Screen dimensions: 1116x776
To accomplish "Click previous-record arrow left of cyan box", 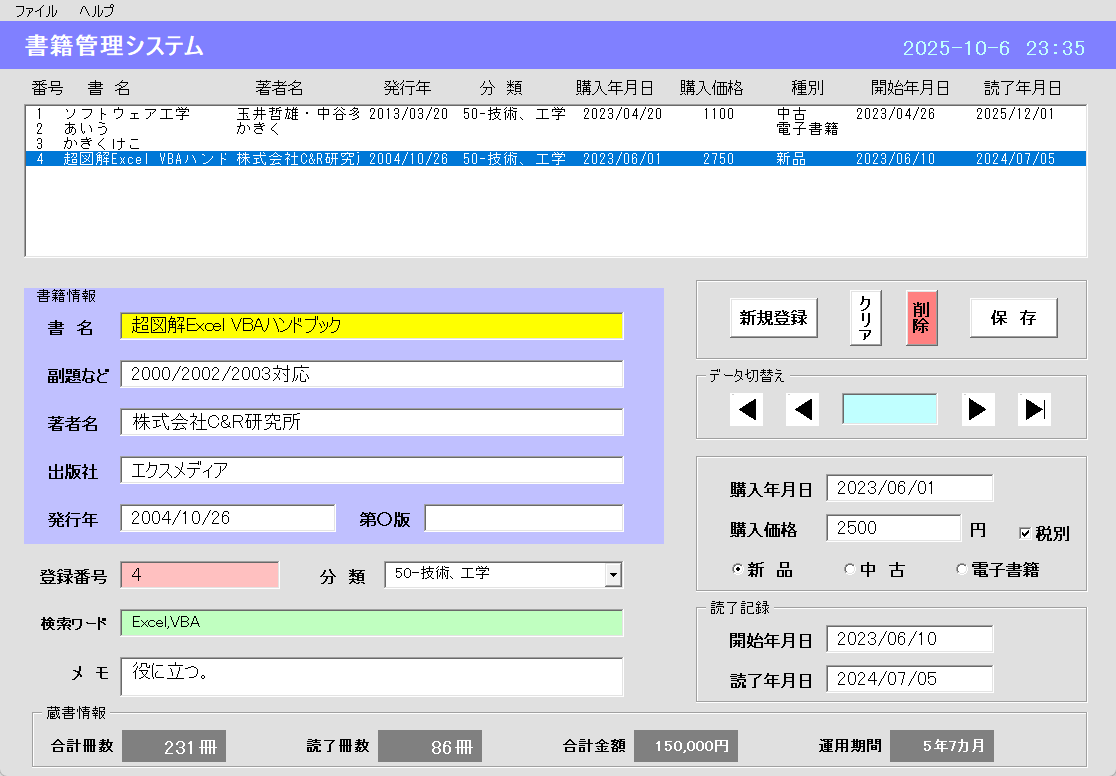I will coord(802,410).
